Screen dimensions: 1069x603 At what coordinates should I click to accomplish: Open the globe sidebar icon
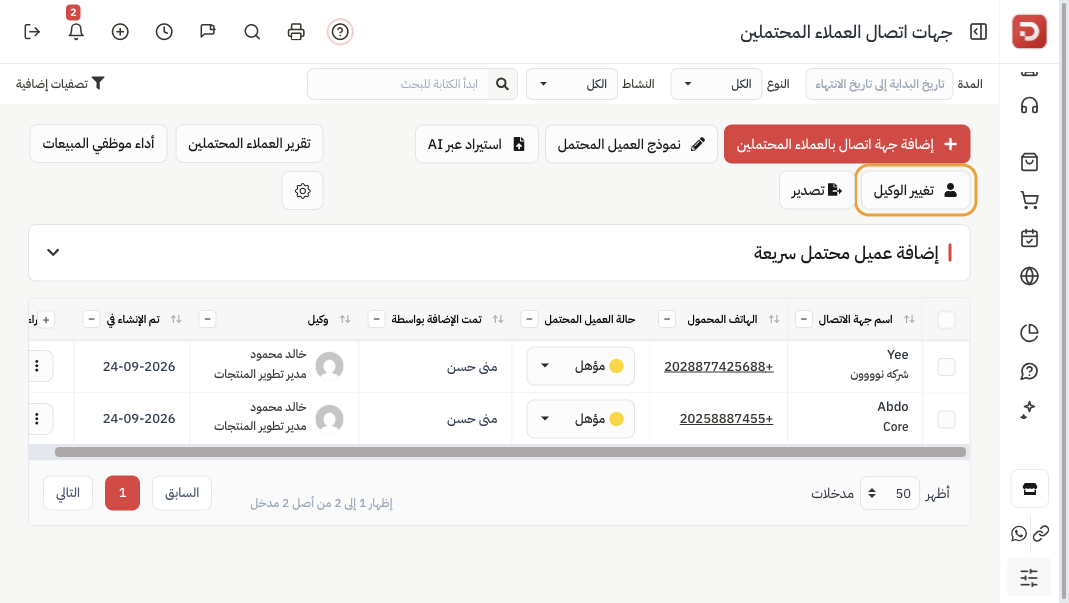(1029, 276)
